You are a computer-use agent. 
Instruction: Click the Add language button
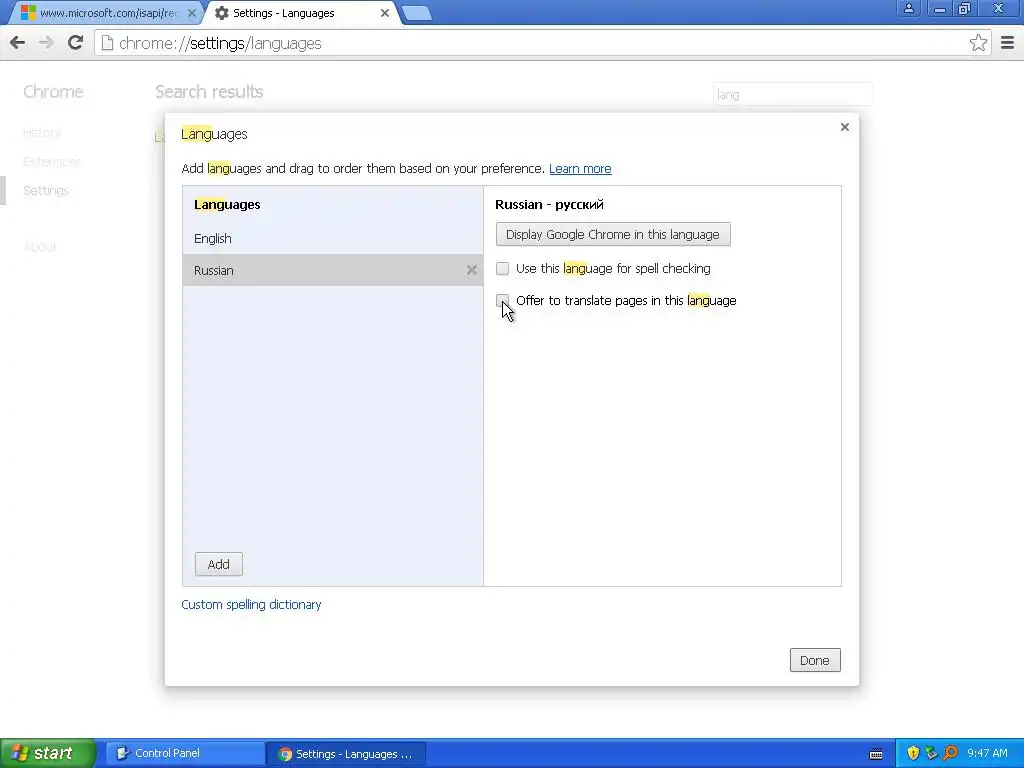click(218, 564)
